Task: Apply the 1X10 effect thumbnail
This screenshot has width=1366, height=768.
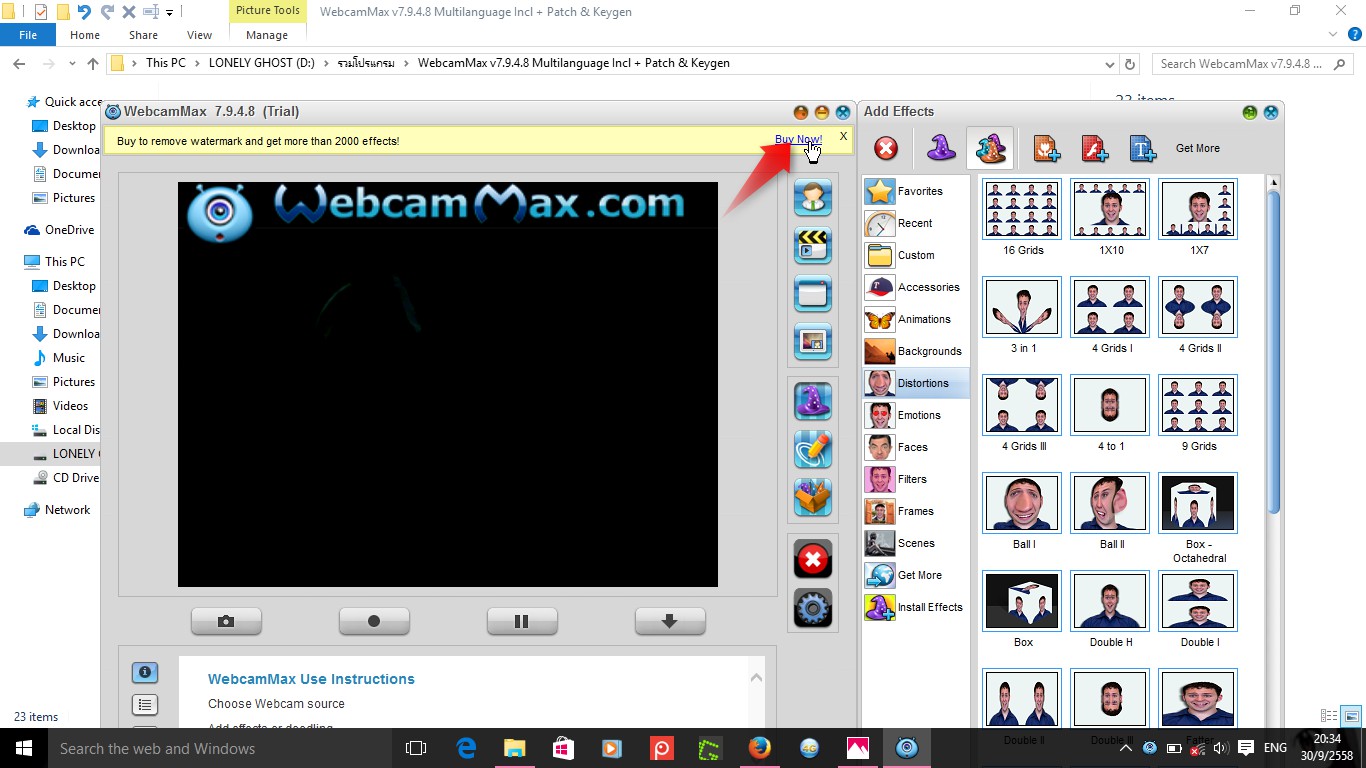Action: 1111,209
